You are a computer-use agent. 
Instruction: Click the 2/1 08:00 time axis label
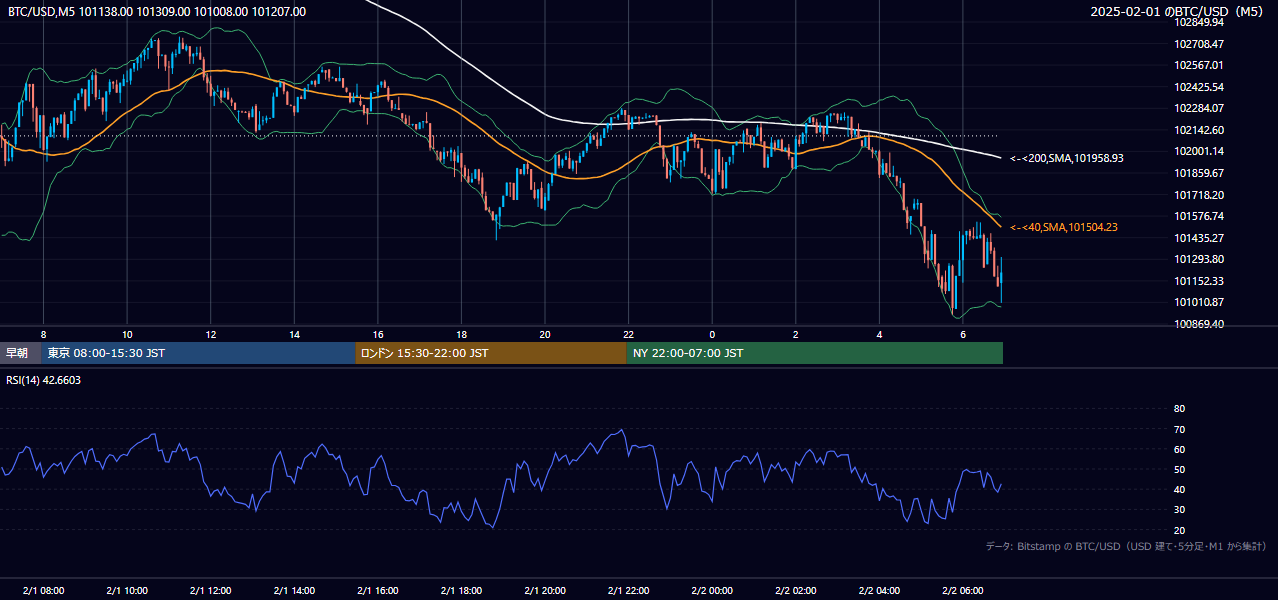(x=43, y=591)
